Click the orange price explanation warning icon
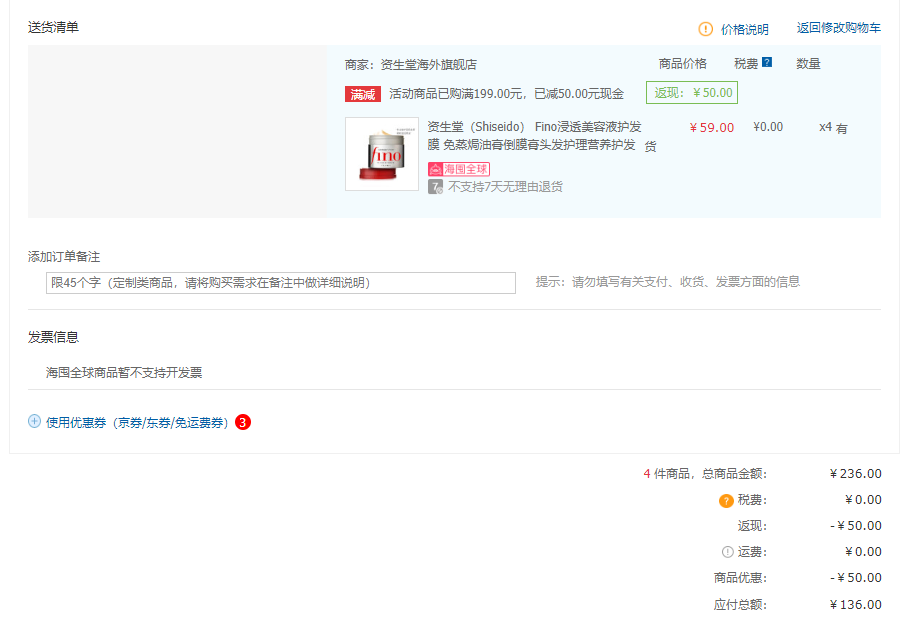The height and width of the screenshot is (626, 902). pos(705,29)
